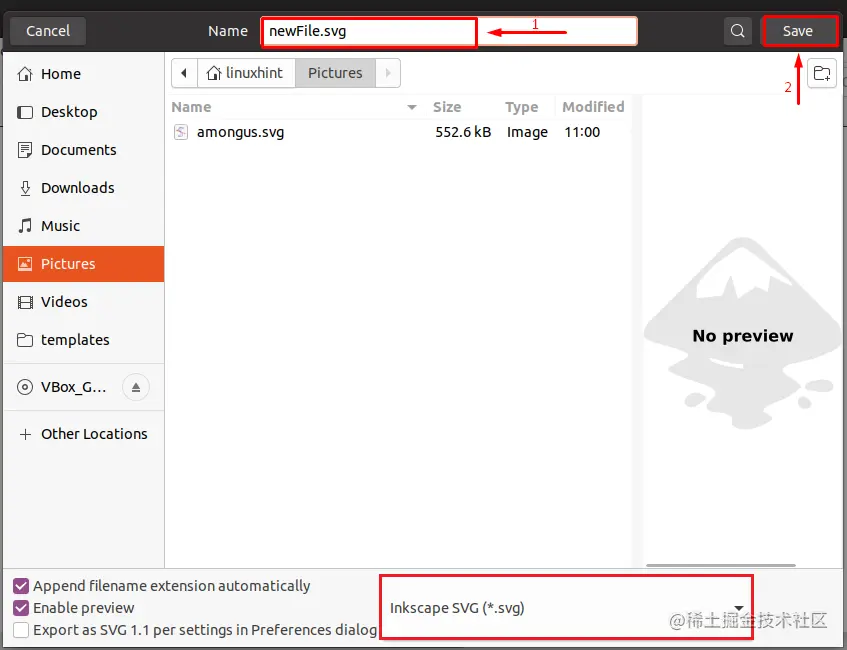Viewport: 847px width, 650px height.
Task: Click the Save button
Action: point(798,31)
